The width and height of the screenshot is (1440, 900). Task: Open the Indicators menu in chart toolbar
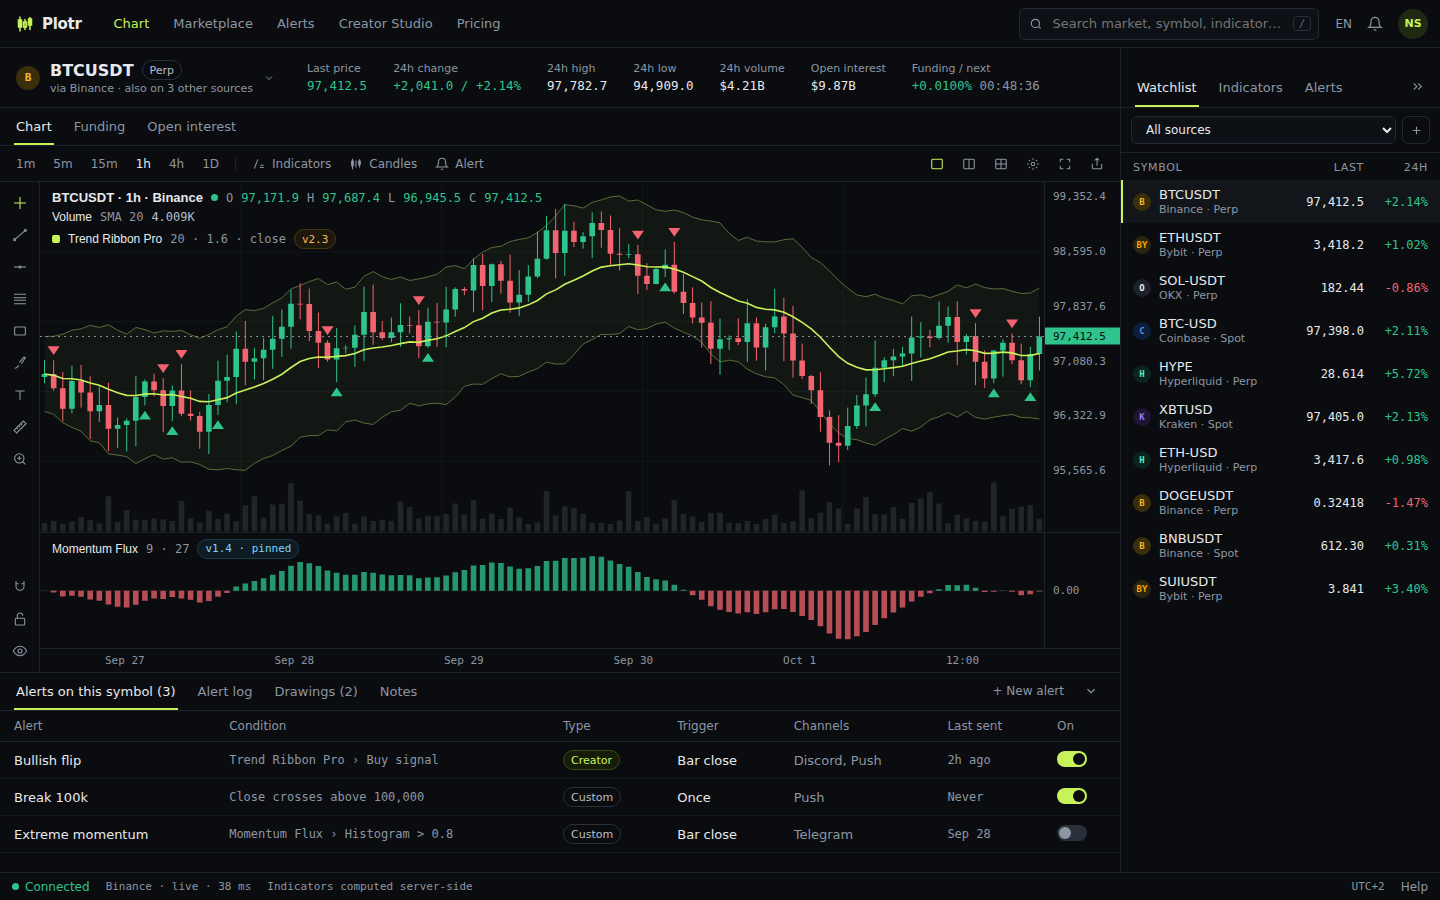pyautogui.click(x=292, y=164)
